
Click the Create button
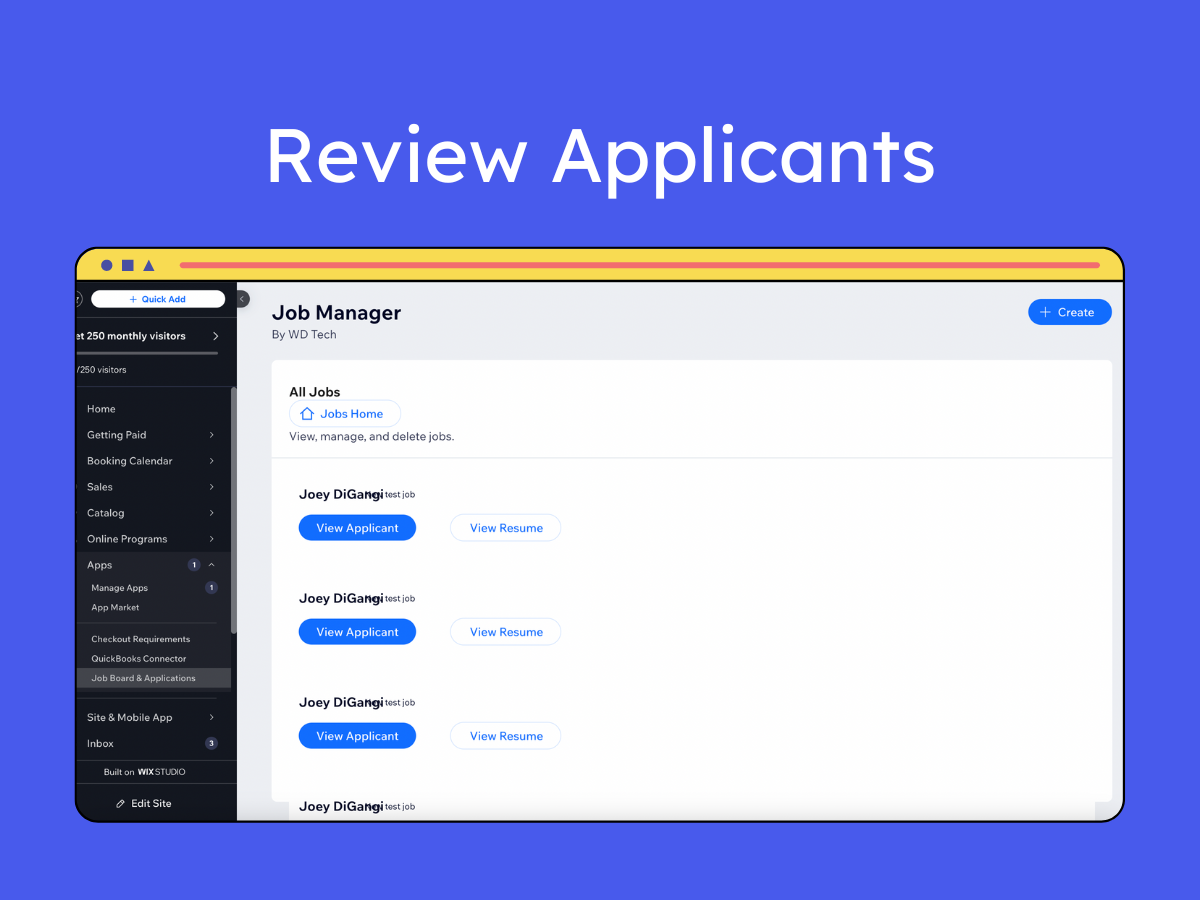tap(1070, 312)
